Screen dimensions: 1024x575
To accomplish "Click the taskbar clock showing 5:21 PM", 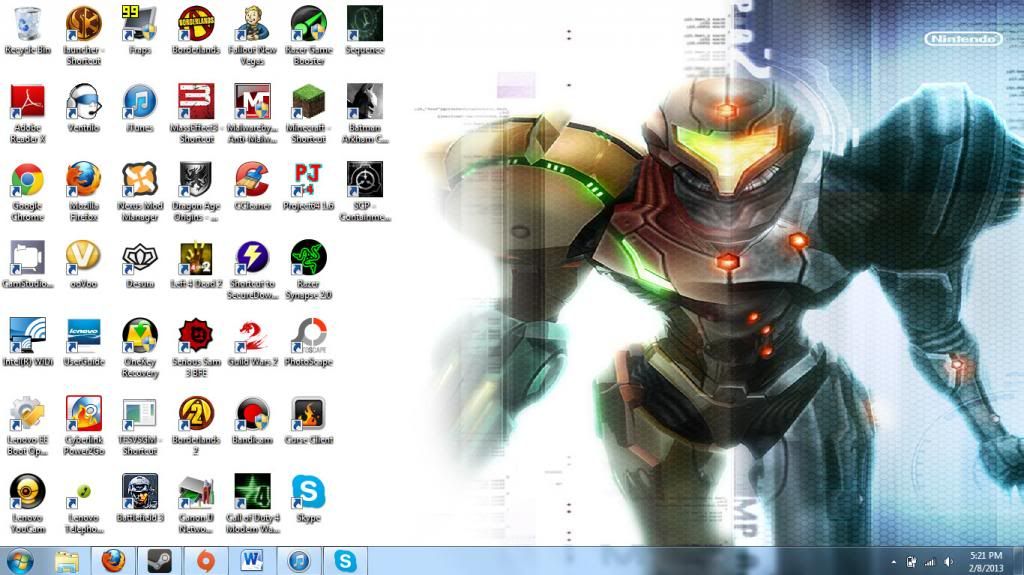I will pyautogui.click(x=986, y=561).
